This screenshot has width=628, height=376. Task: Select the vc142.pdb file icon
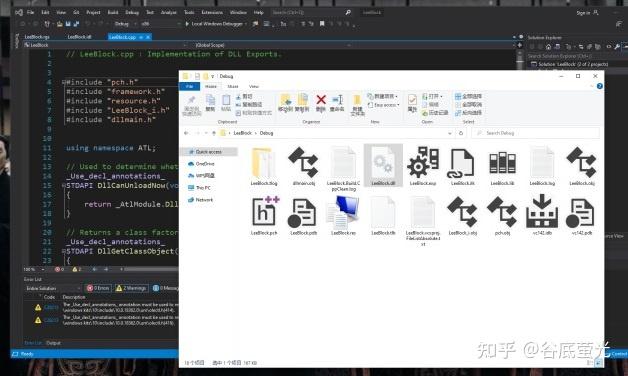click(581, 212)
